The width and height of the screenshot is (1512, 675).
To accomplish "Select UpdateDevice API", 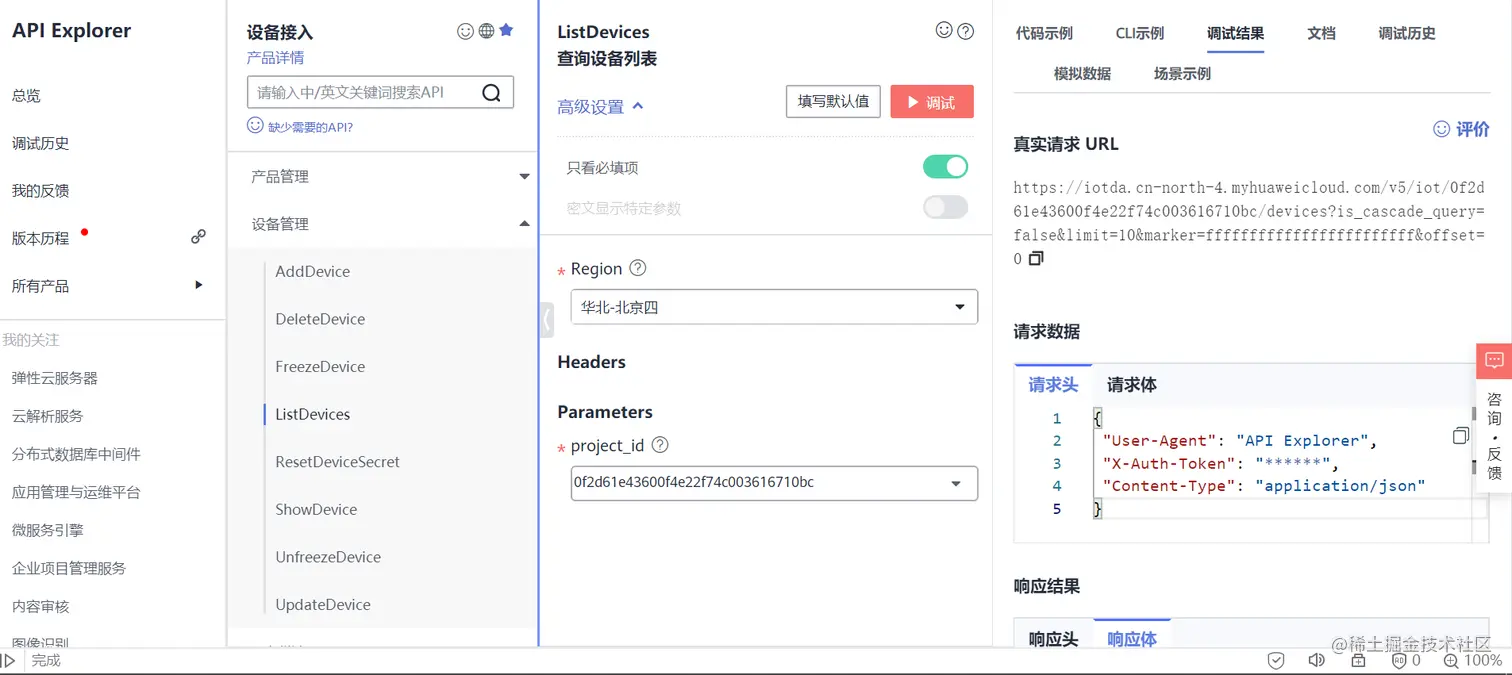I will 323,604.
